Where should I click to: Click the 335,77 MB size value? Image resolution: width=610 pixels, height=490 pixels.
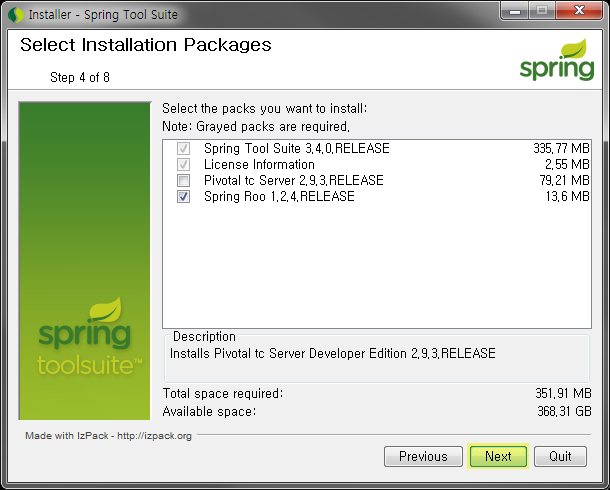point(561,149)
